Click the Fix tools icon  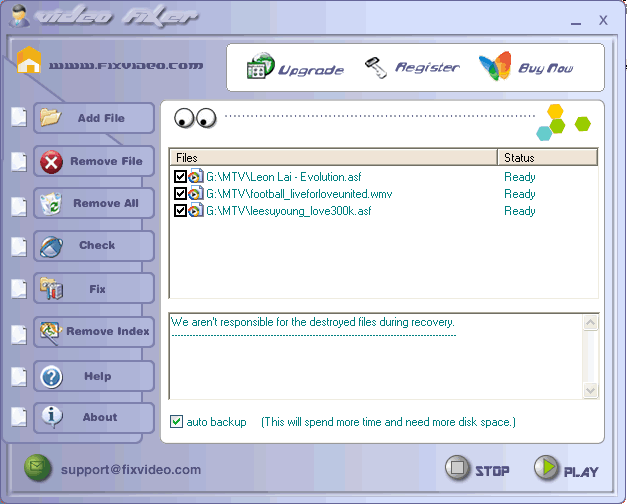pos(51,288)
